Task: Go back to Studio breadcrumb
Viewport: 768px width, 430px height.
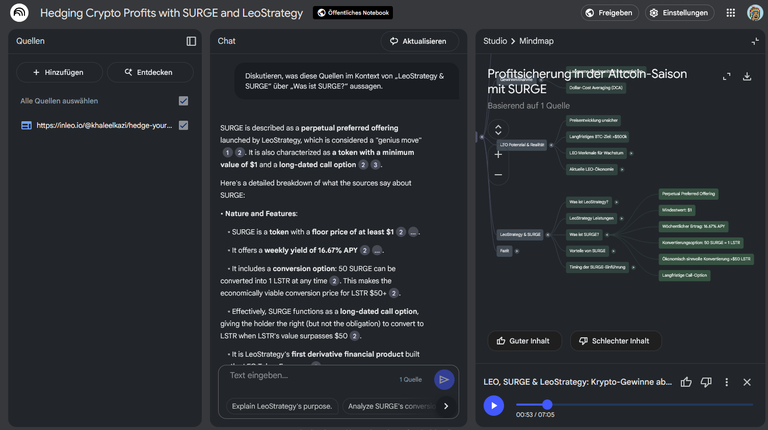Action: pyautogui.click(x=495, y=41)
